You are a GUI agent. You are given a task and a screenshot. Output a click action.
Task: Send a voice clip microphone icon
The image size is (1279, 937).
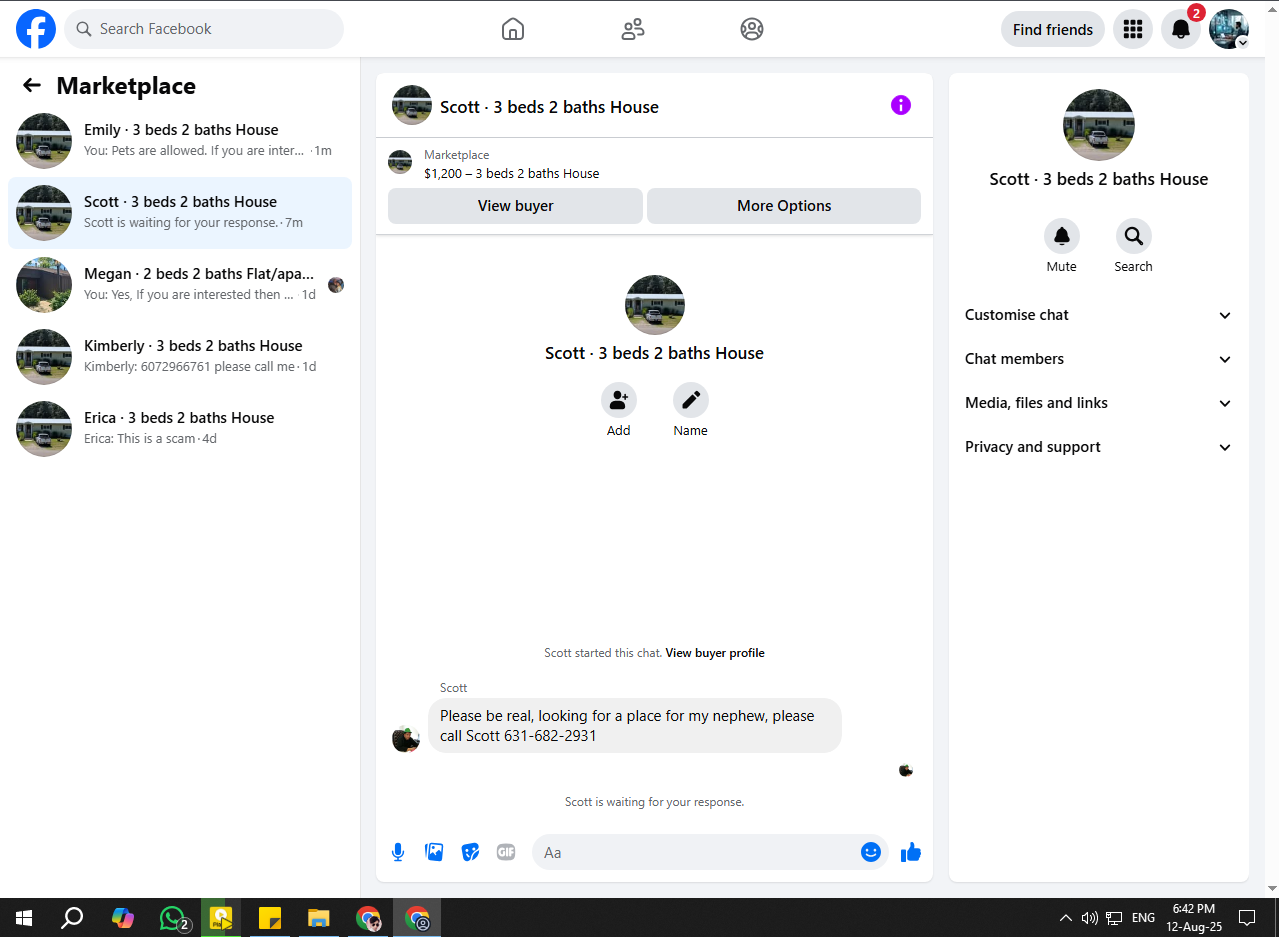tap(398, 852)
